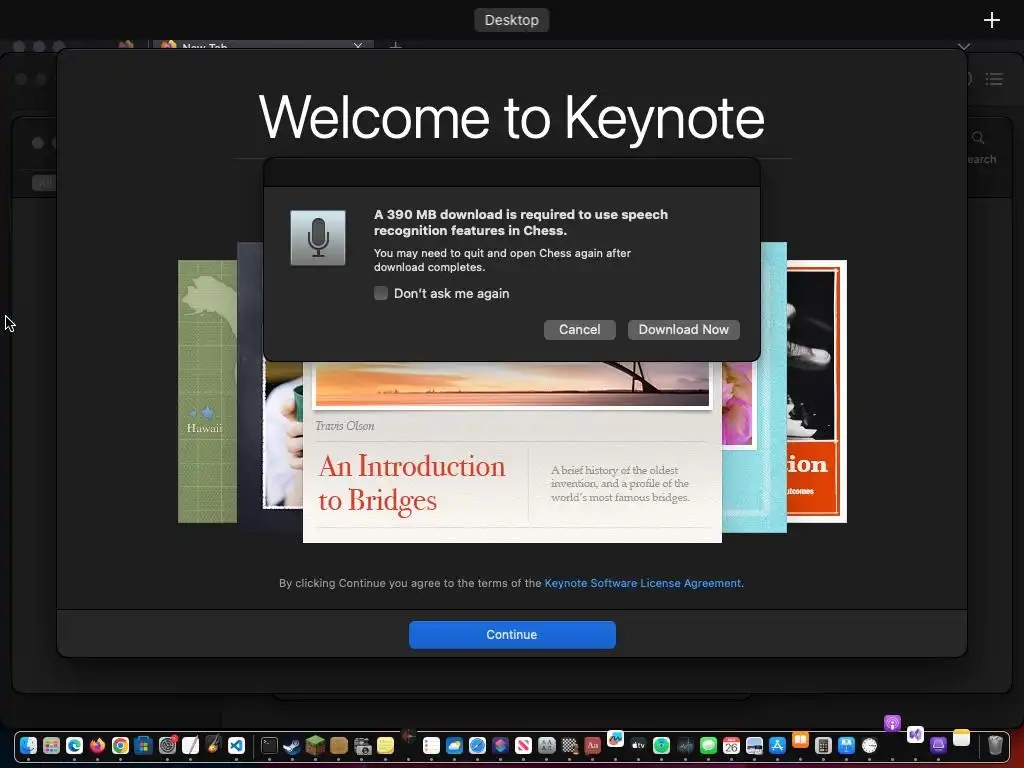
Task: Launch Minecraft grass block icon
Action: click(315, 745)
